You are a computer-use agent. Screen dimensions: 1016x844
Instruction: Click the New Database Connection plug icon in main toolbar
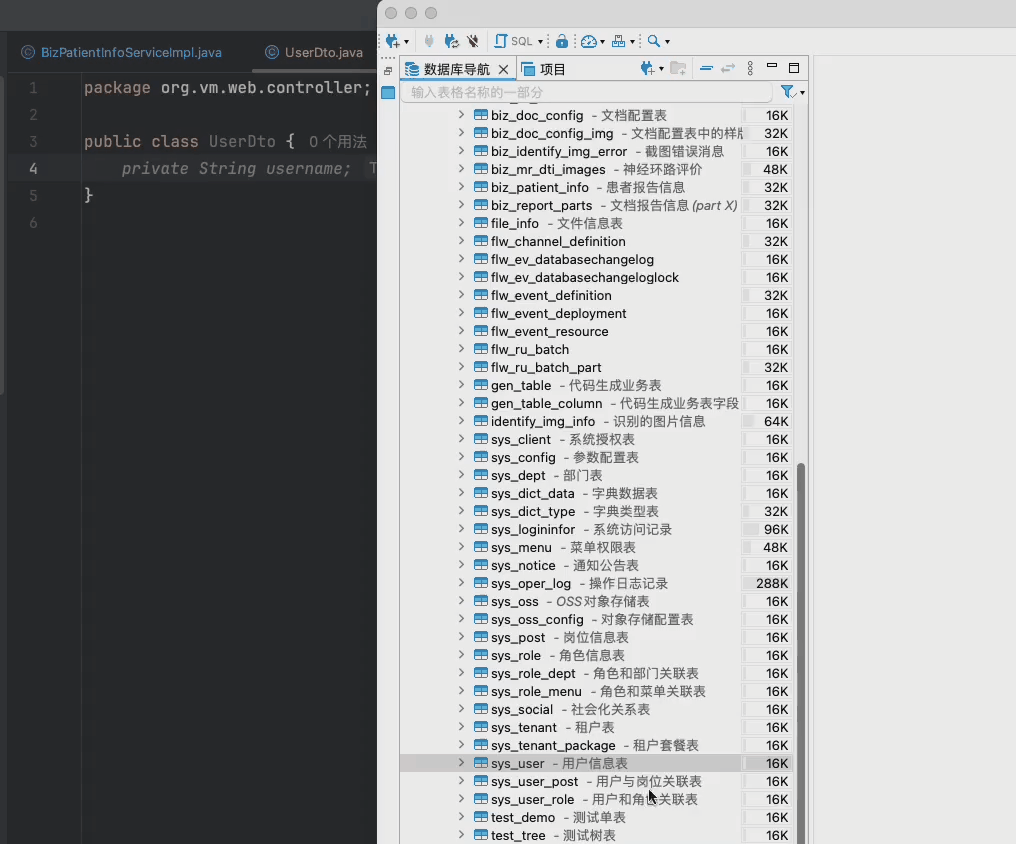pyautogui.click(x=393, y=41)
